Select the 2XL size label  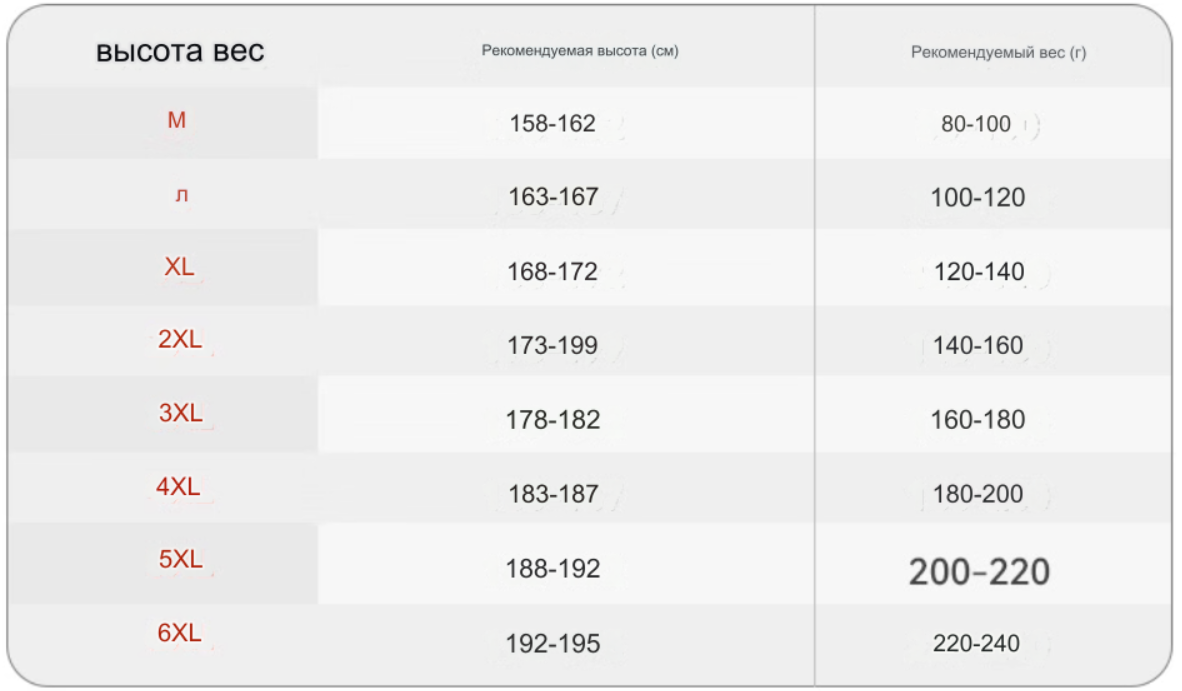180,339
